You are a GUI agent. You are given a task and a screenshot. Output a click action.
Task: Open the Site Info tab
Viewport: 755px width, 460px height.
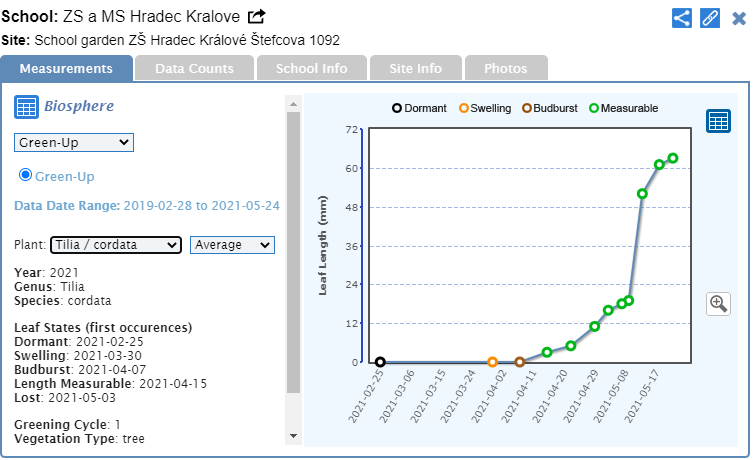pyautogui.click(x=415, y=69)
